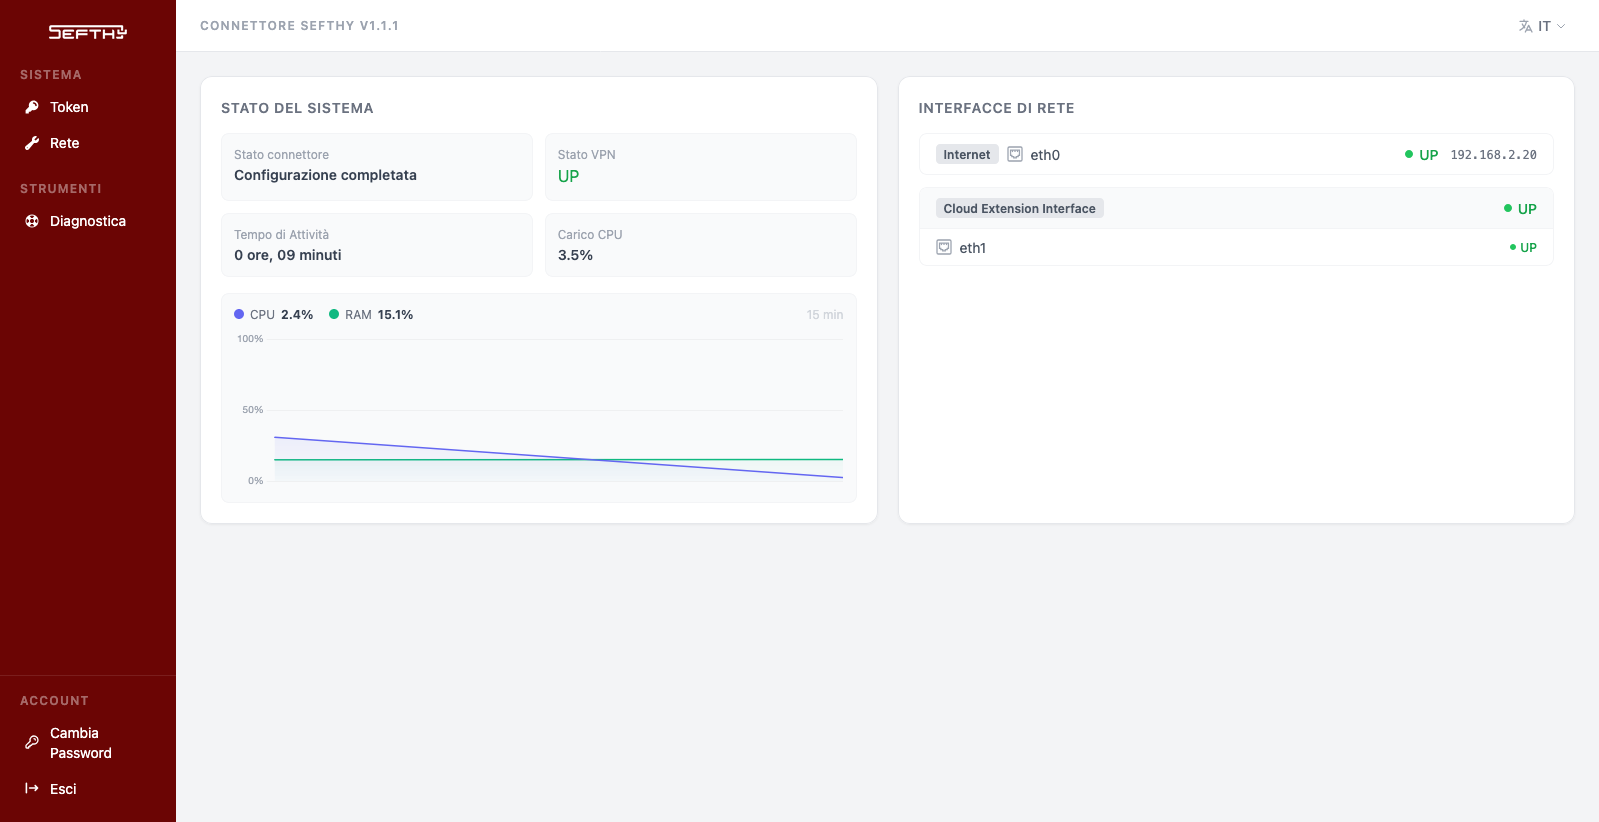The height and width of the screenshot is (822, 1599).
Task: Click the green status dot on eth1 row
Action: pos(1513,247)
